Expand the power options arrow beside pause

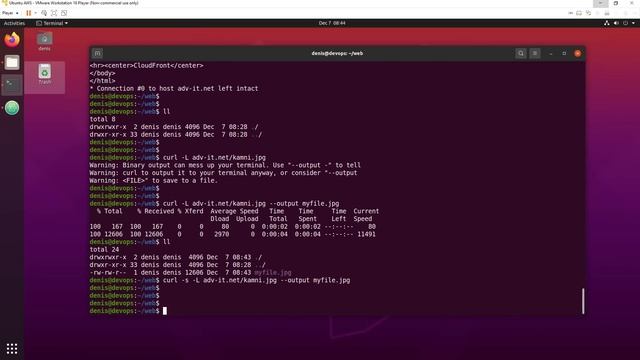pos(36,13)
